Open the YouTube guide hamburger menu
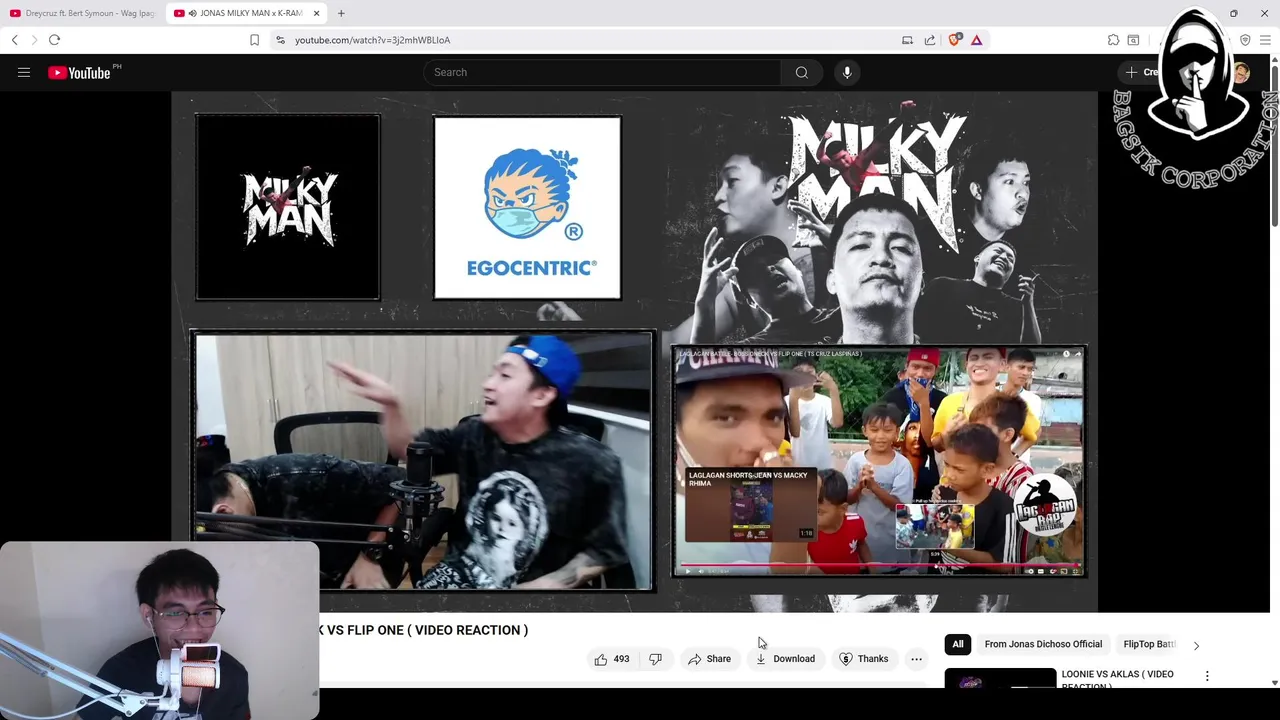The image size is (1280, 720). (24, 72)
